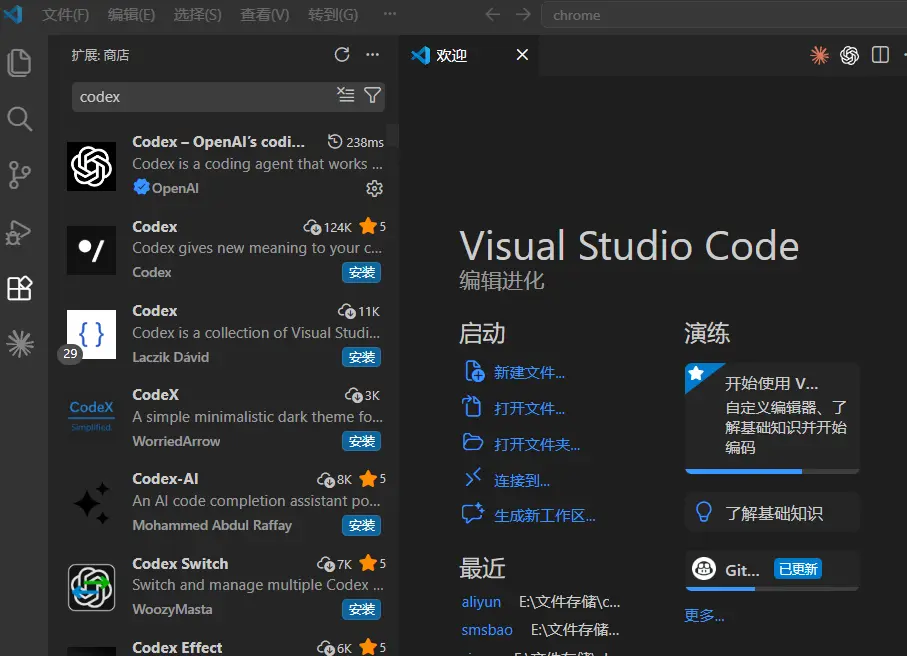The width and height of the screenshot is (907, 656).
Task: Click the remote connect icon next to 连接到
Action: point(473,477)
